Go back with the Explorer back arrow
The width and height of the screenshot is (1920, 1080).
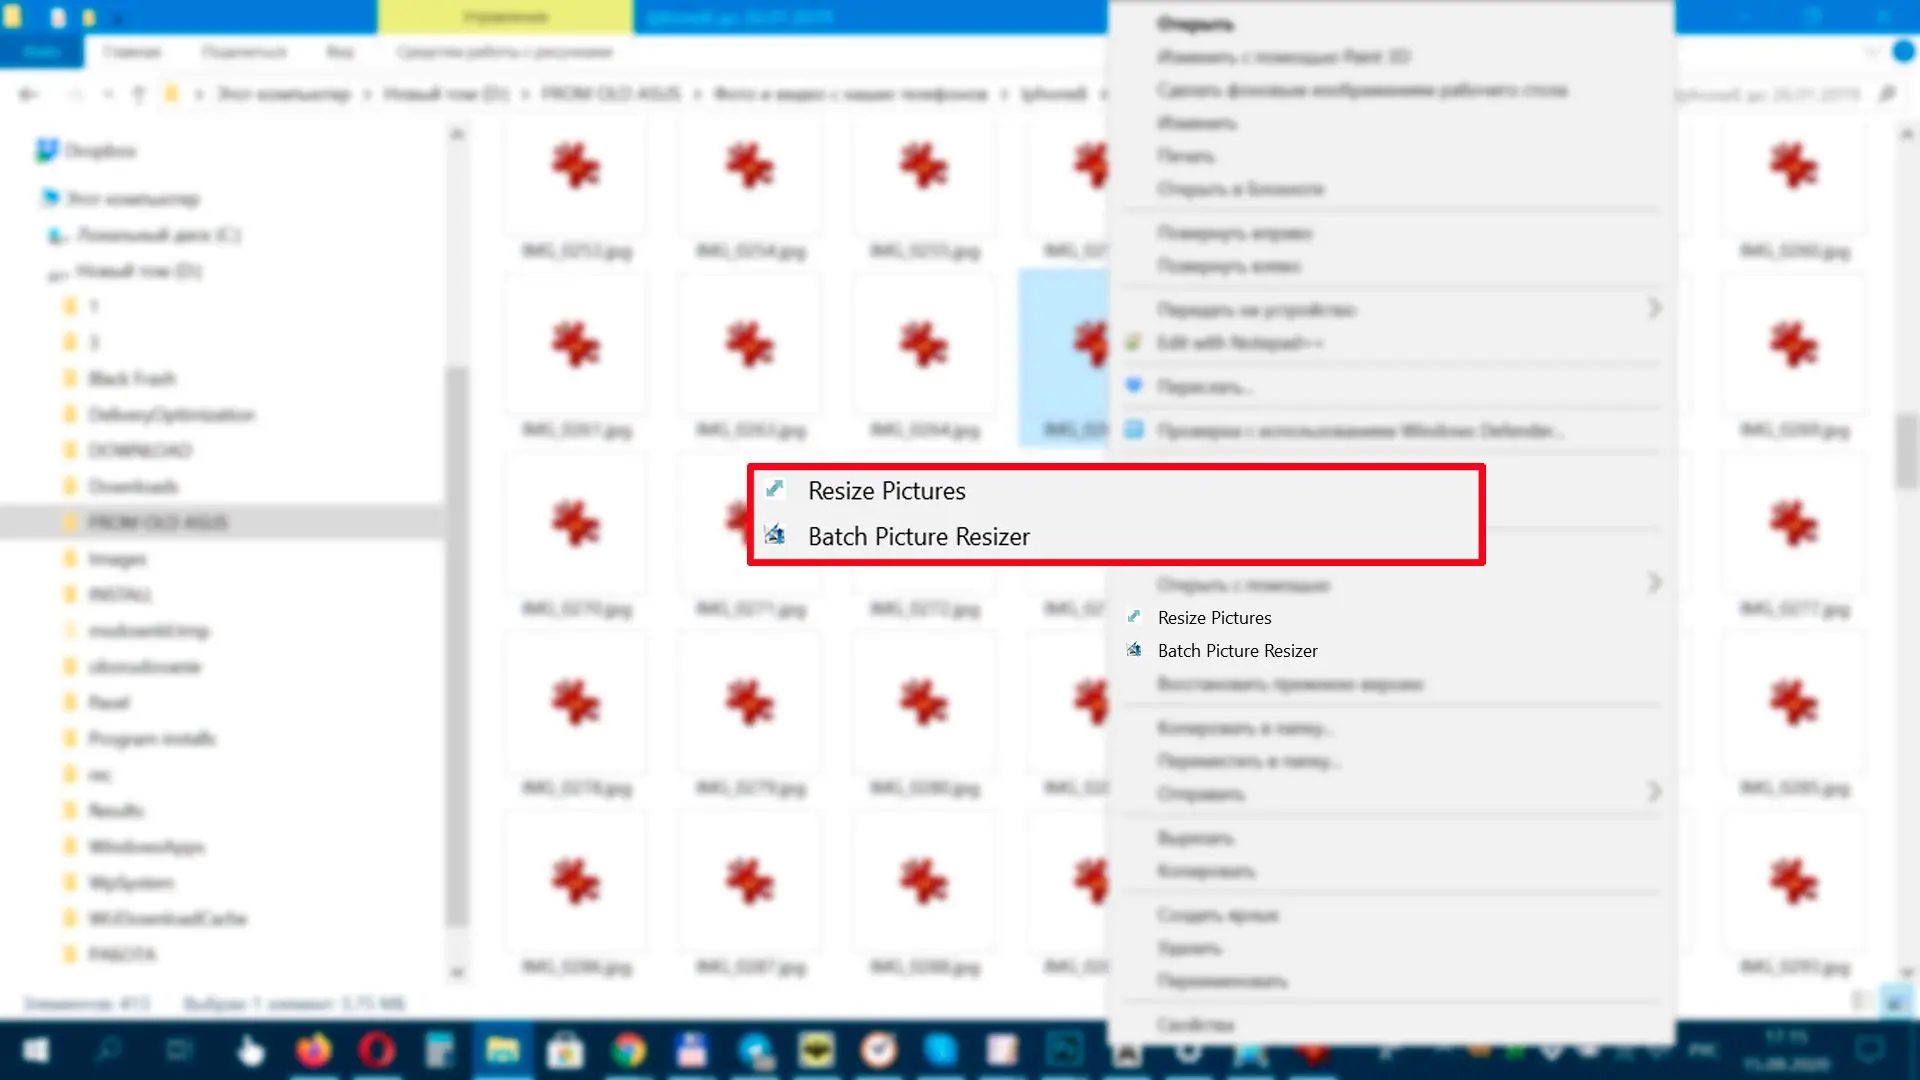click(x=28, y=94)
